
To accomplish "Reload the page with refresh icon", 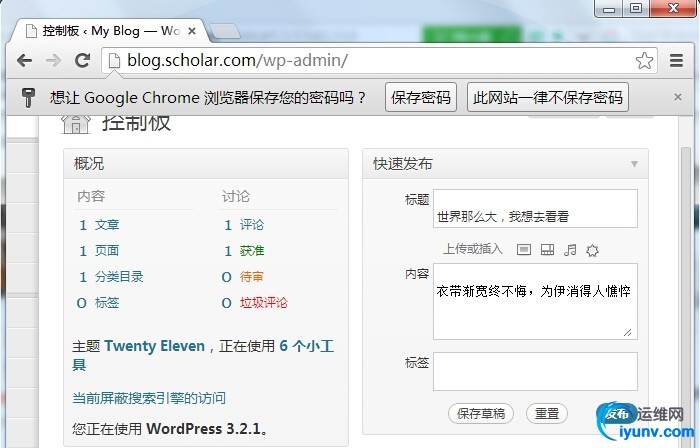I will 83,60.
